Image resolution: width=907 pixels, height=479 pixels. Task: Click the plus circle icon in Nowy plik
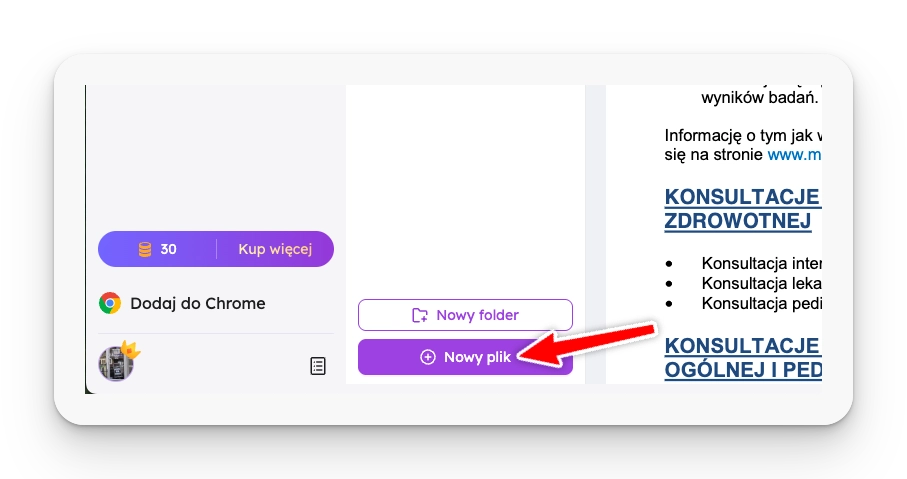[428, 357]
